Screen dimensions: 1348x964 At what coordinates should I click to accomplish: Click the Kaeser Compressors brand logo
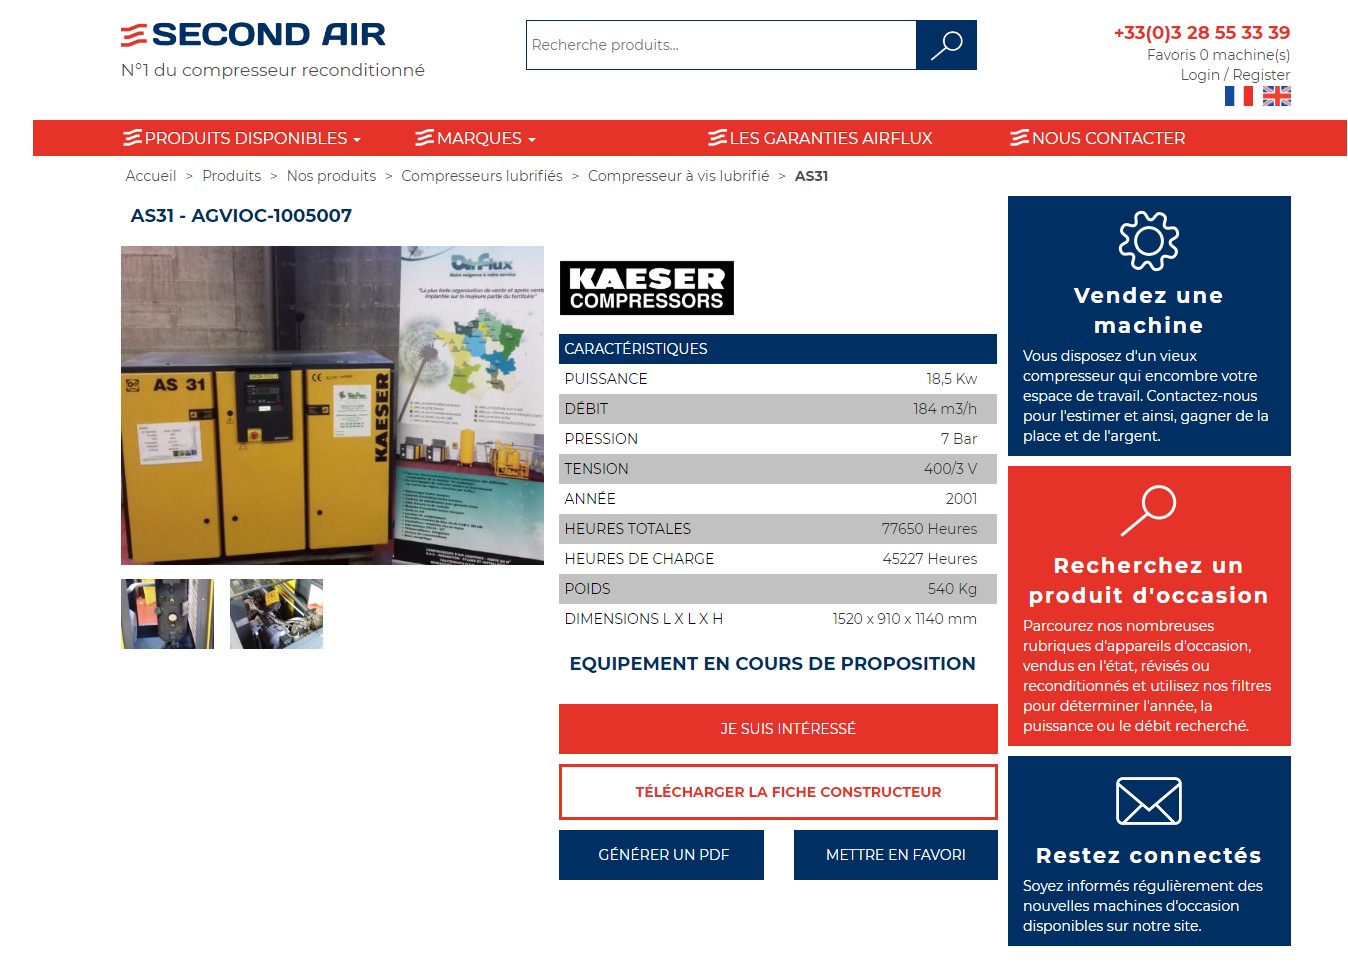646,288
